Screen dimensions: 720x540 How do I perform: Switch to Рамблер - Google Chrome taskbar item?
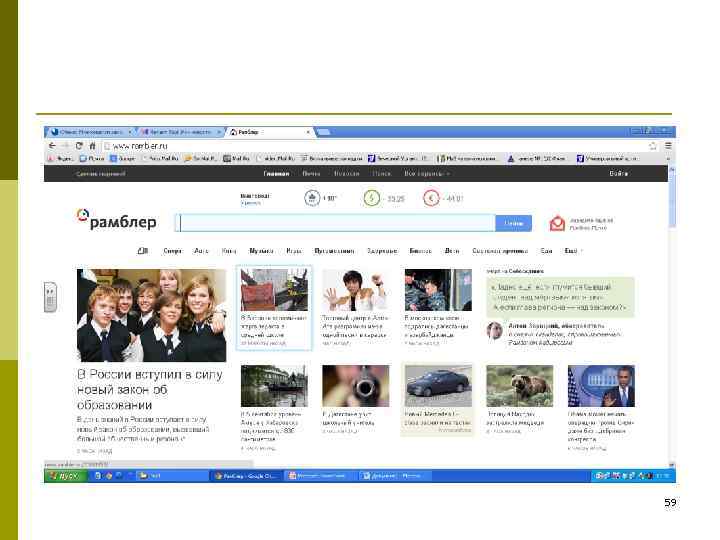point(246,476)
